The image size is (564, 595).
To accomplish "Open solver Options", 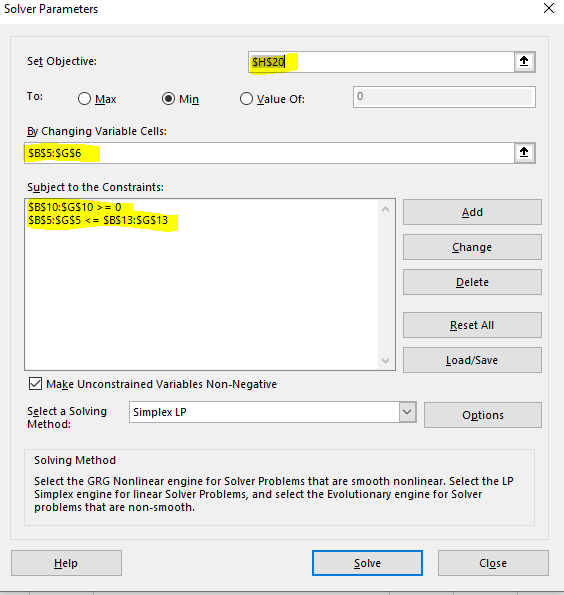I will coord(483,415).
